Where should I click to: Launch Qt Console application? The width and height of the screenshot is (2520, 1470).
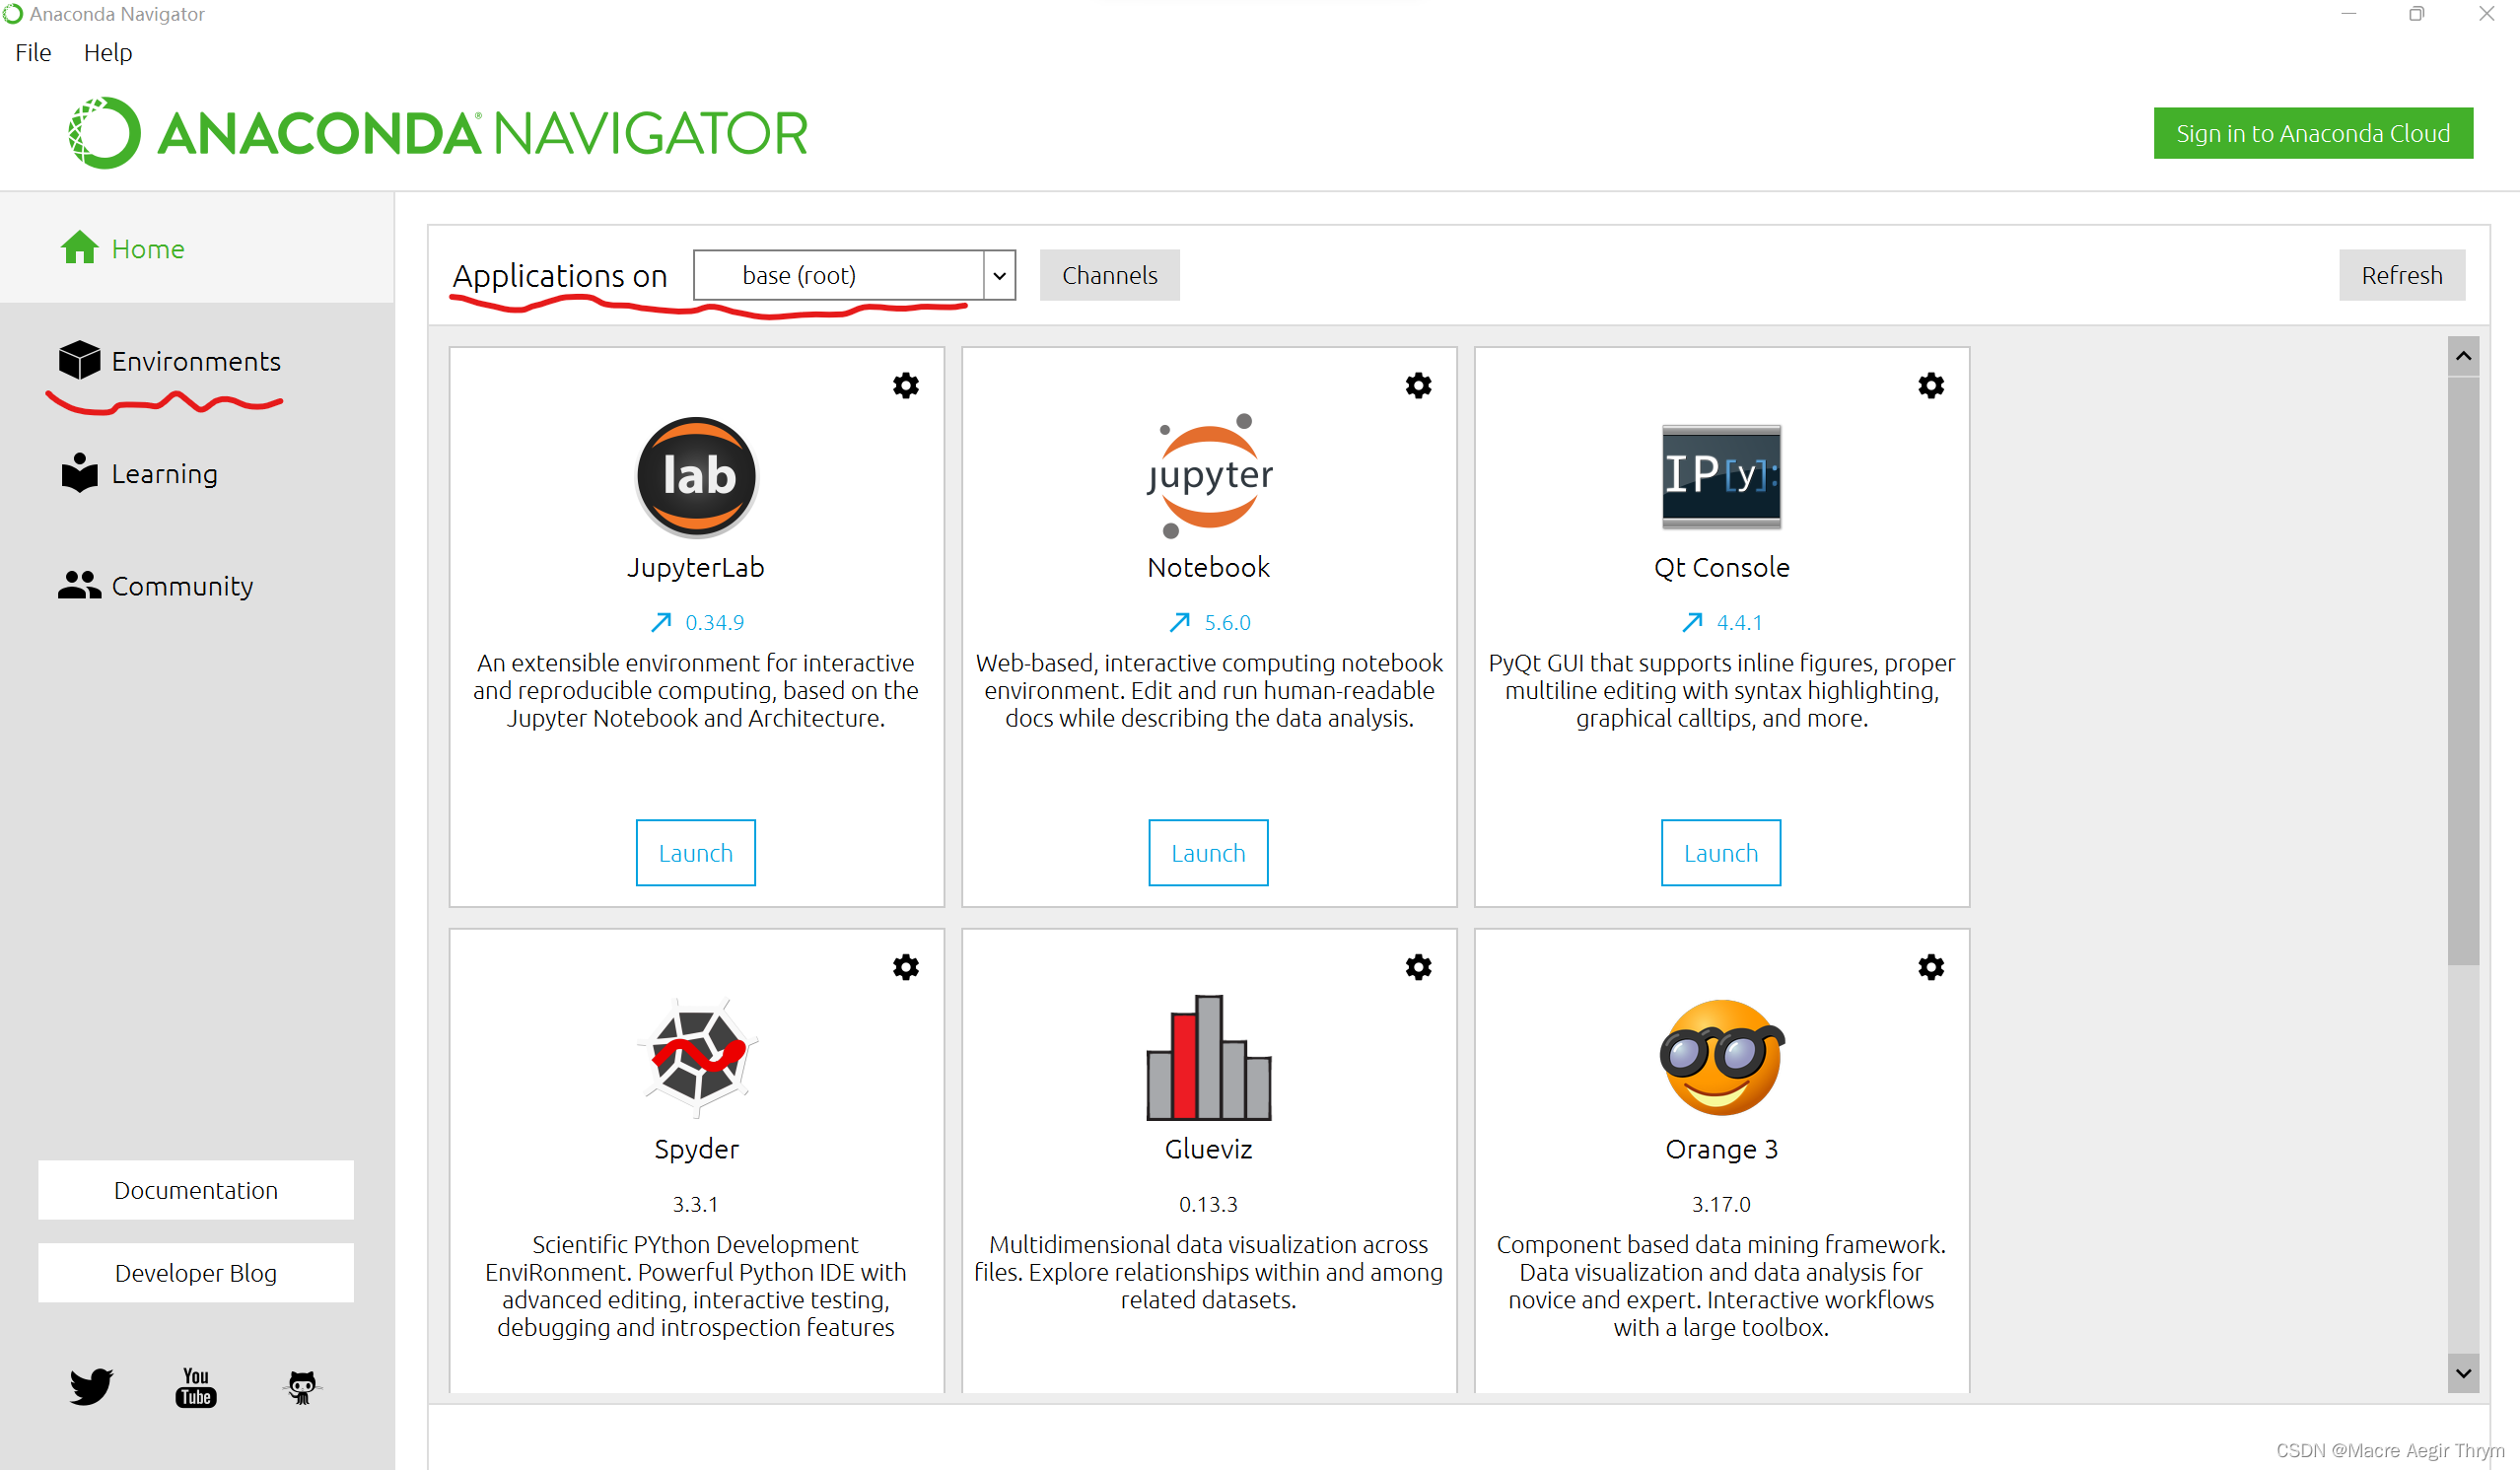pos(1718,851)
